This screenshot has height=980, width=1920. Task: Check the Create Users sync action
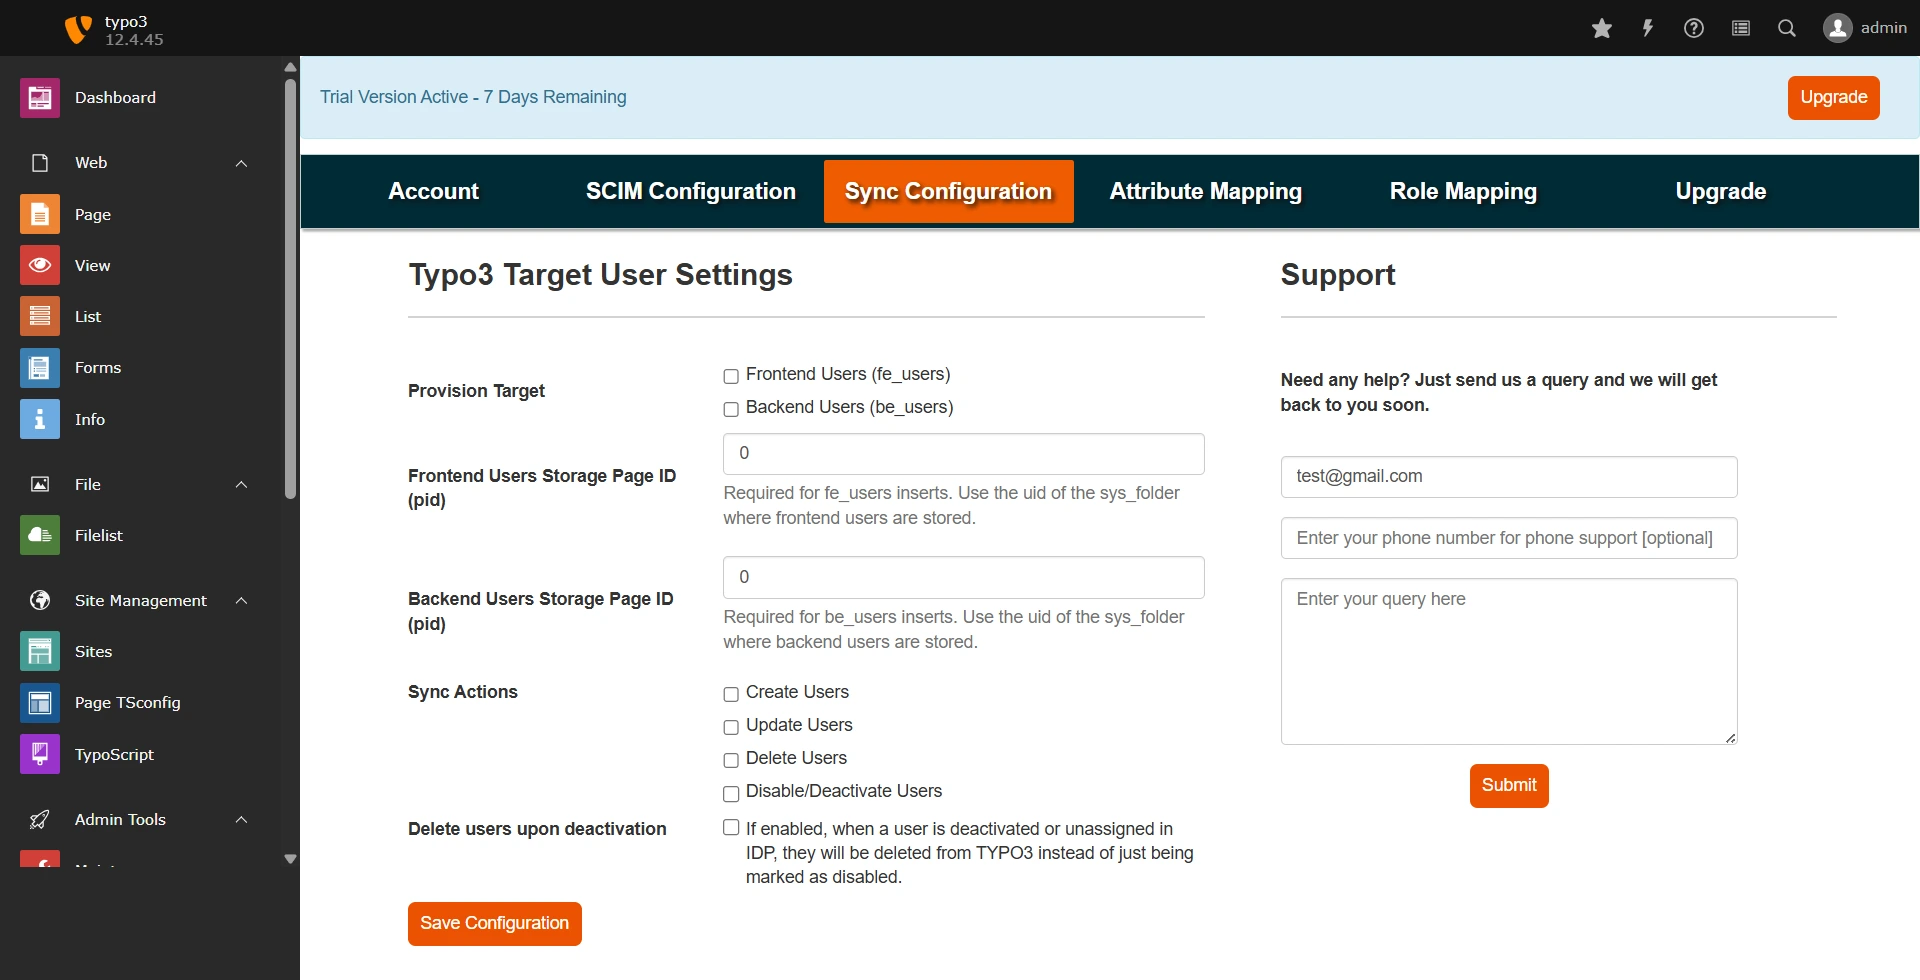(731, 694)
